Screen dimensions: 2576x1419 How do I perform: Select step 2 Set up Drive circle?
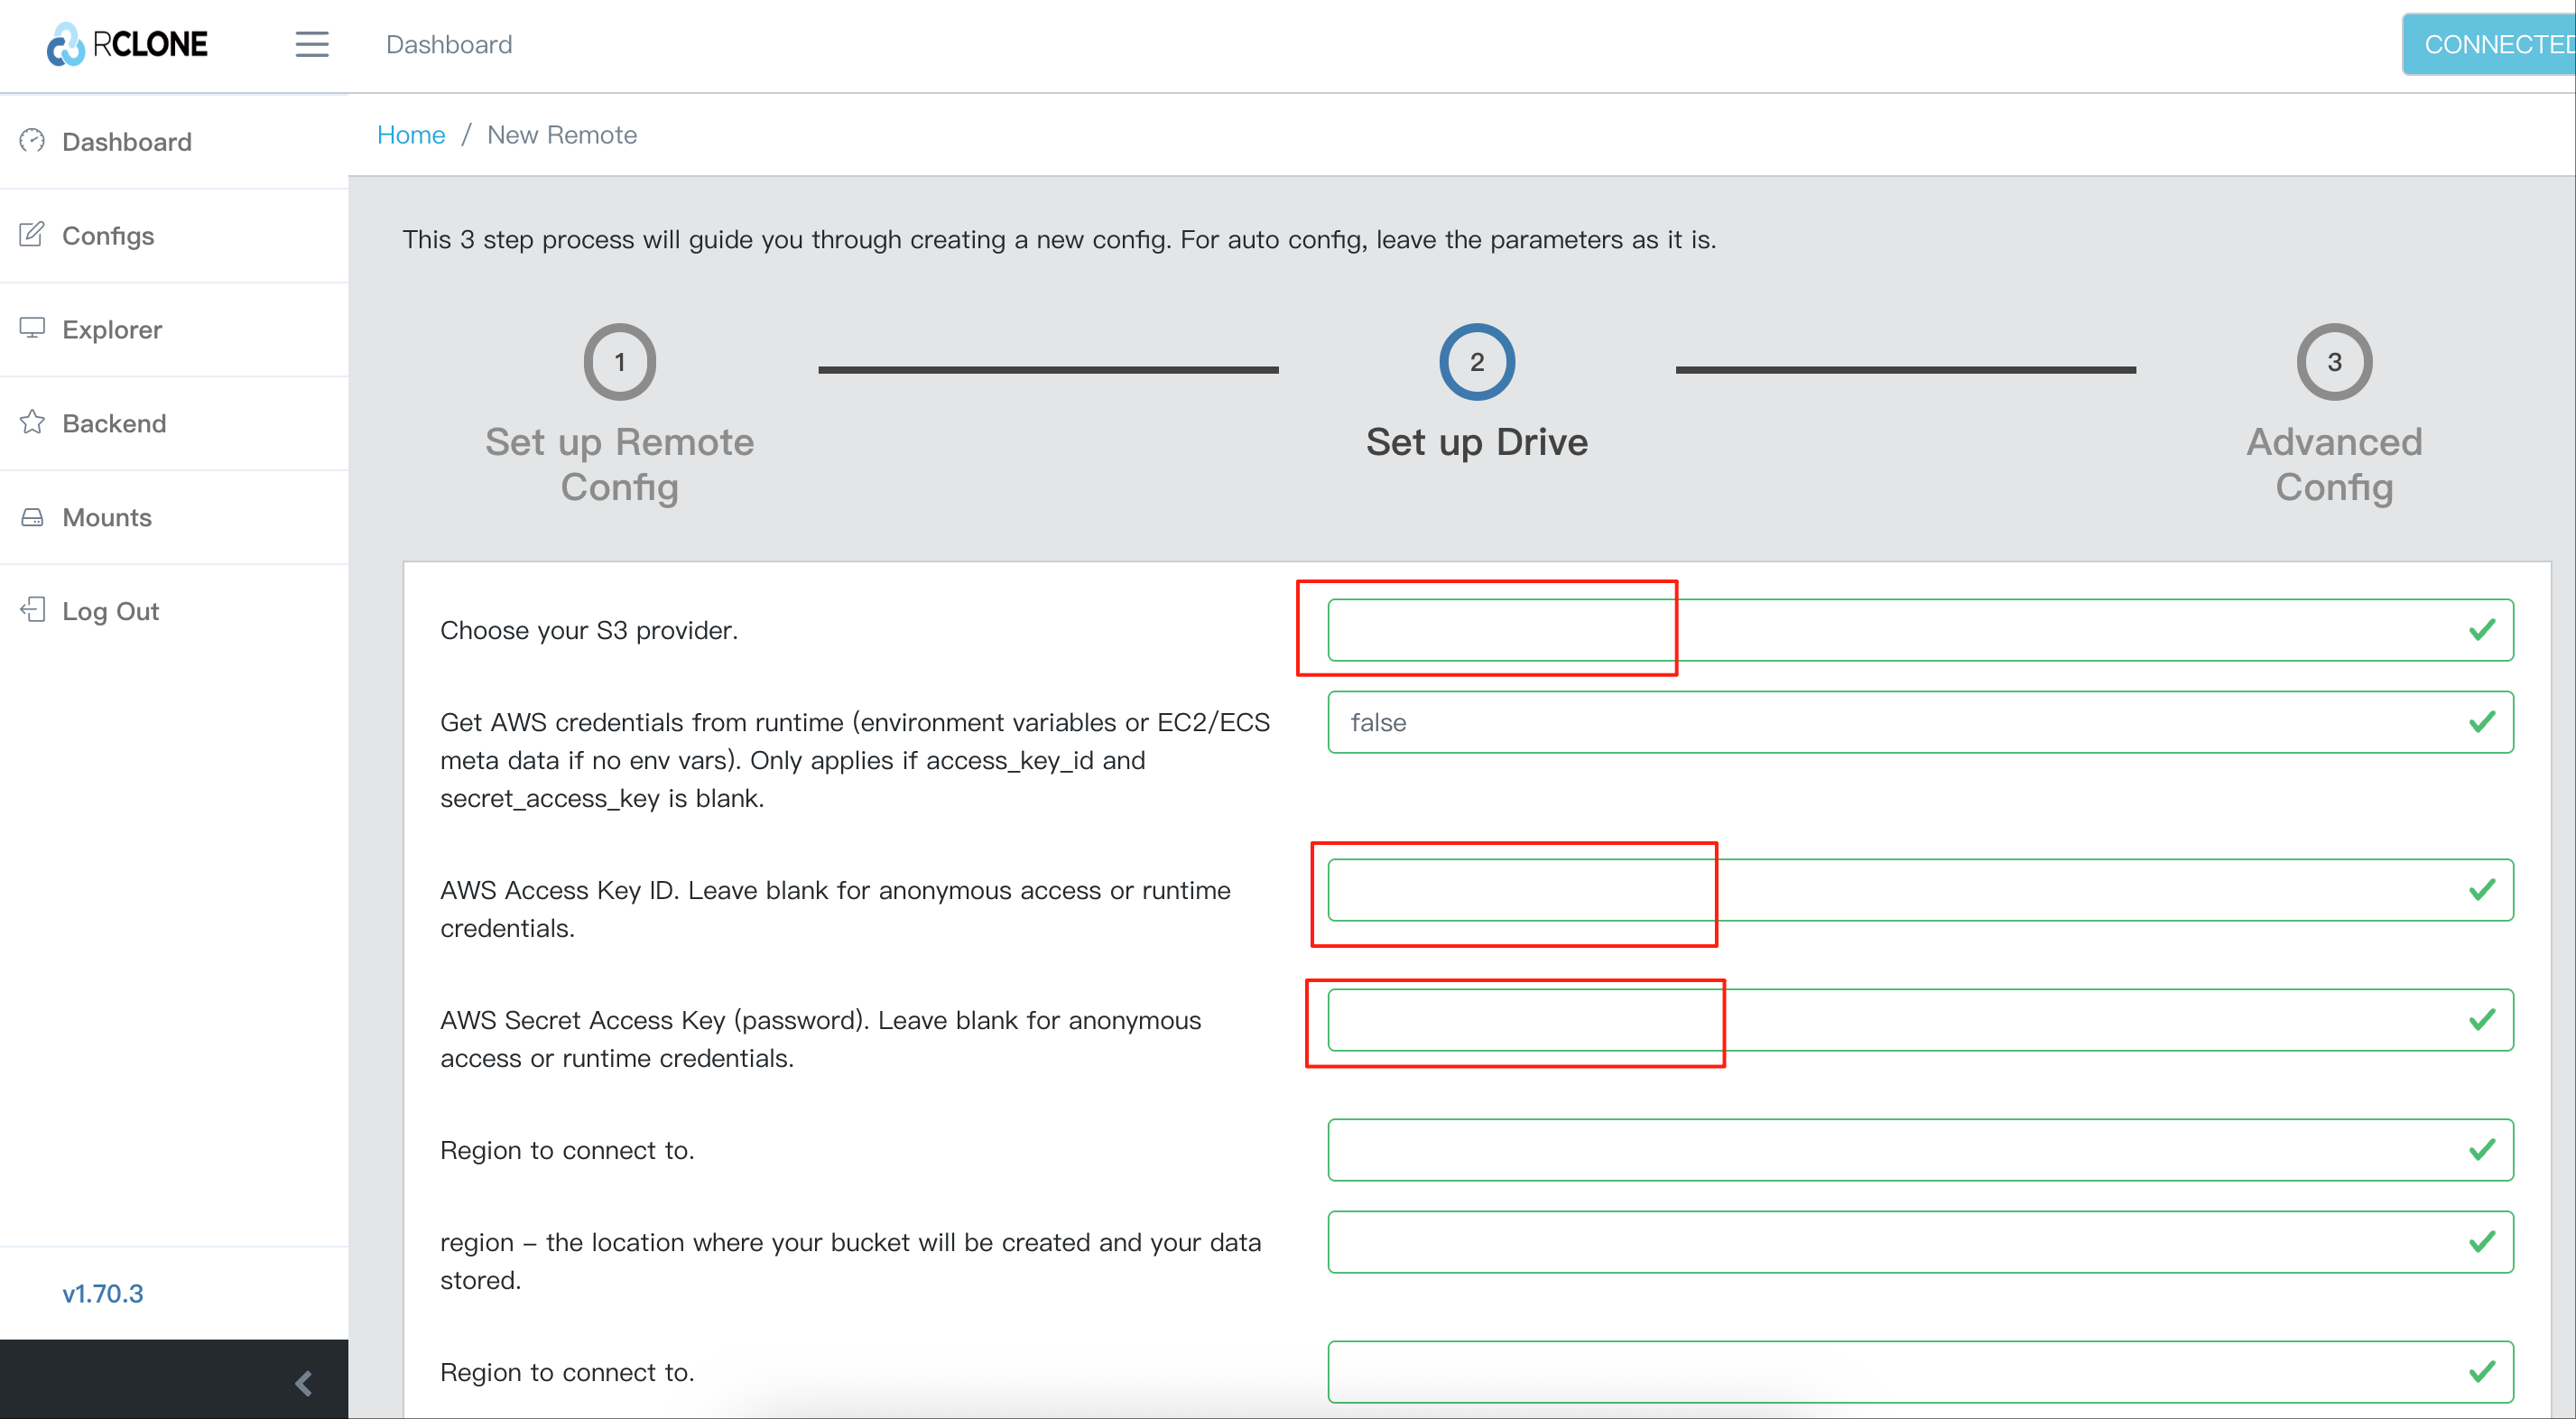pyautogui.click(x=1477, y=362)
